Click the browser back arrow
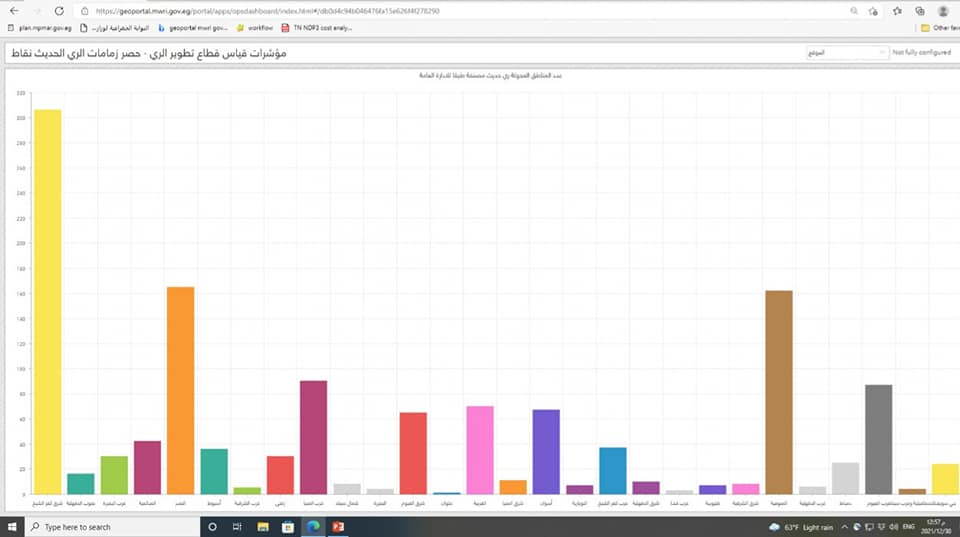Image resolution: width=960 pixels, height=537 pixels. pos(12,10)
